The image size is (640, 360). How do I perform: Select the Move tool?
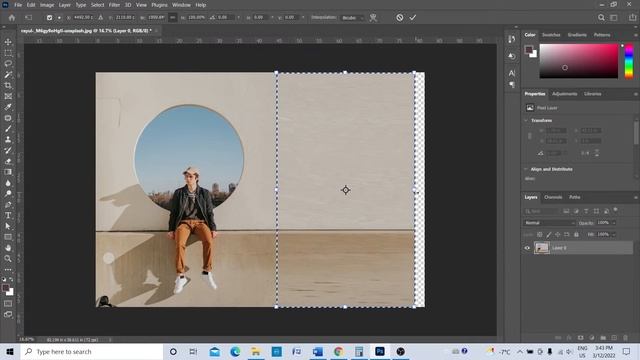pyautogui.click(x=8, y=42)
